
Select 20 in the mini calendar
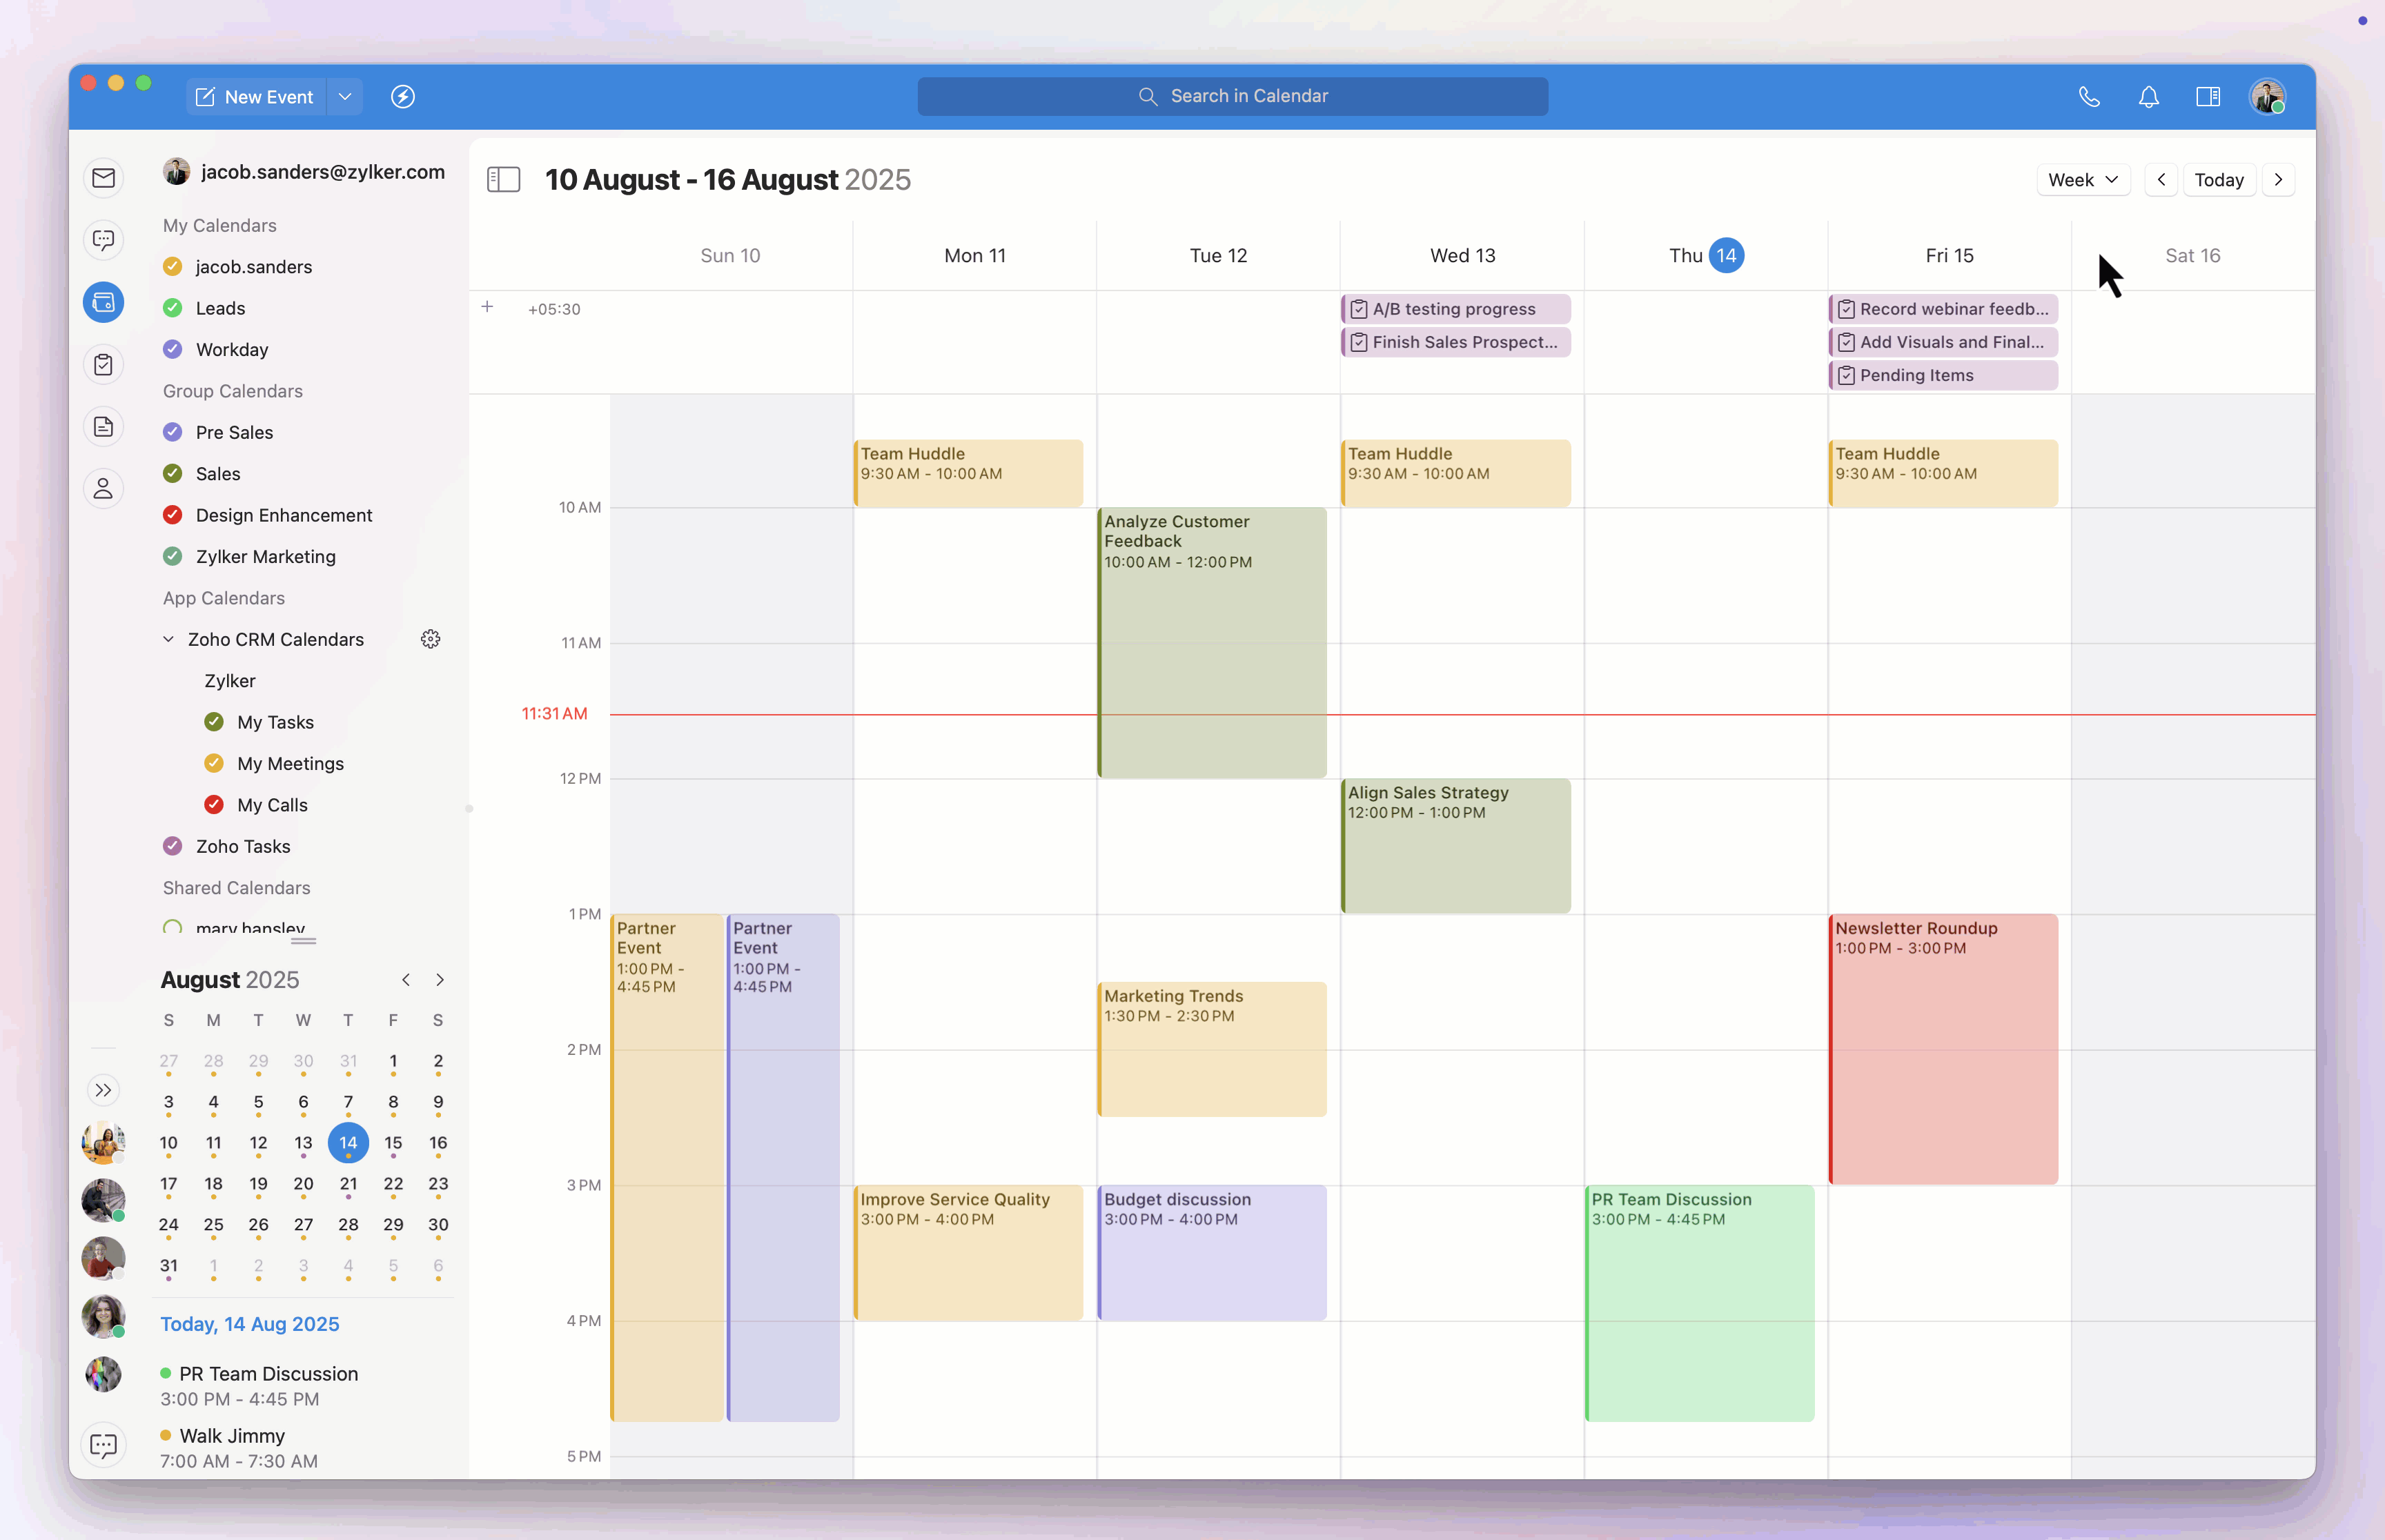pos(303,1184)
